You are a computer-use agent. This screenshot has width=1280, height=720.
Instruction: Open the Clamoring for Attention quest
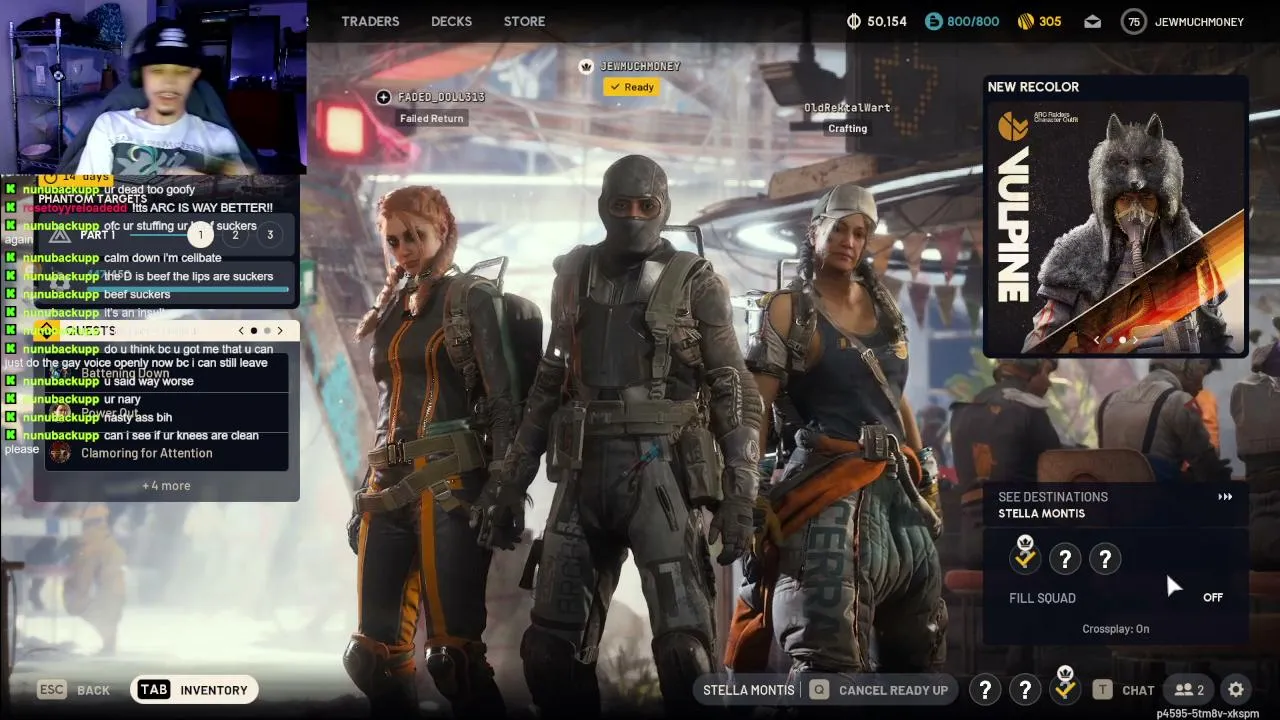166,453
